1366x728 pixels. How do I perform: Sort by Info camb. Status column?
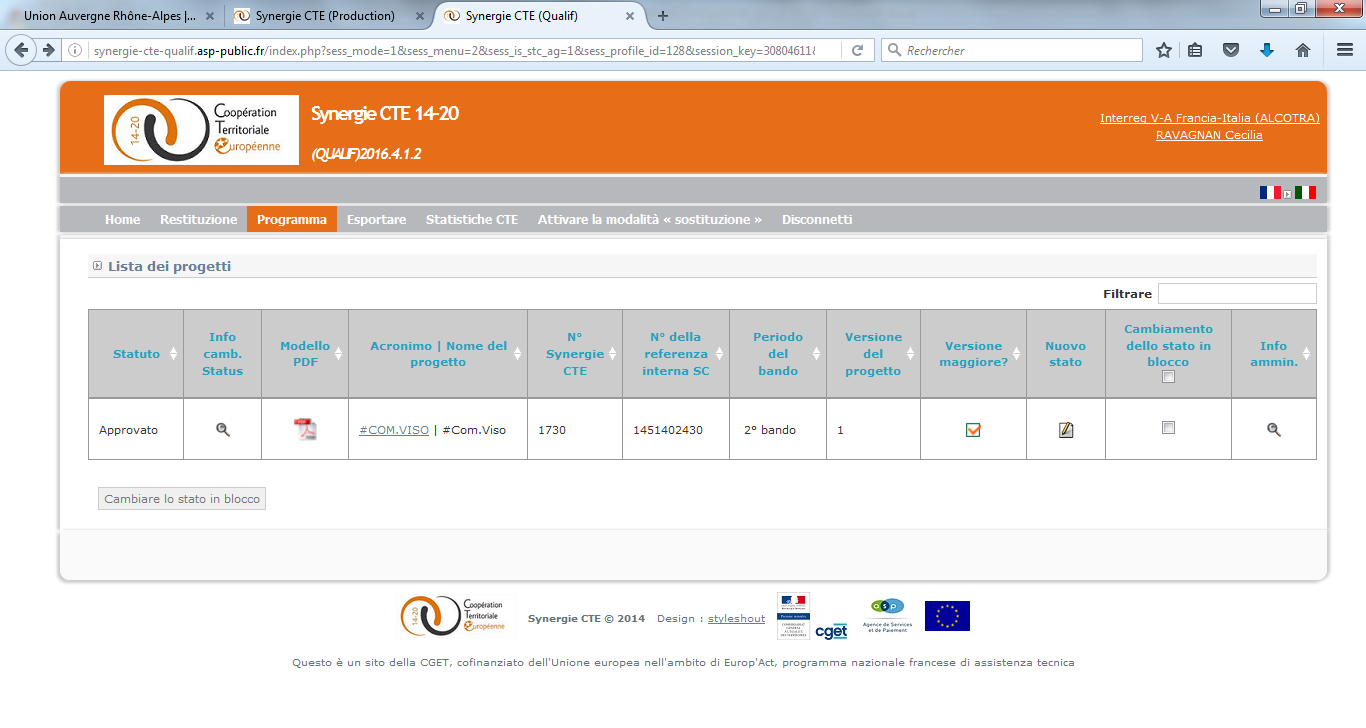[223, 354]
